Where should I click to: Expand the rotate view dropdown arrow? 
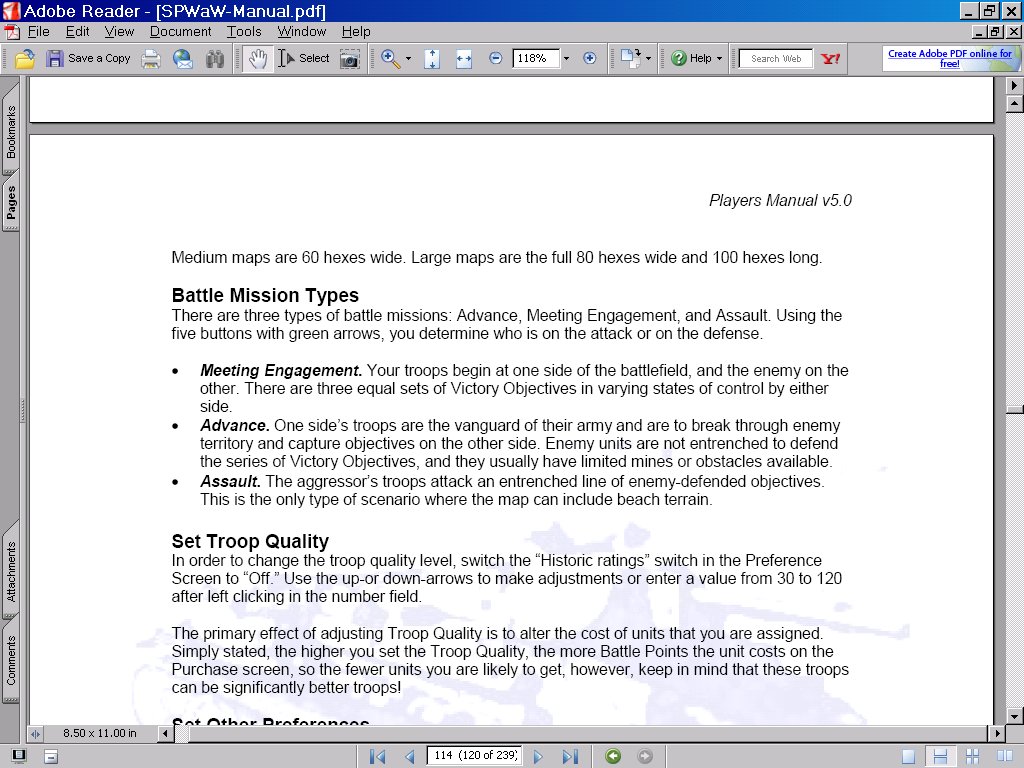tap(648, 59)
